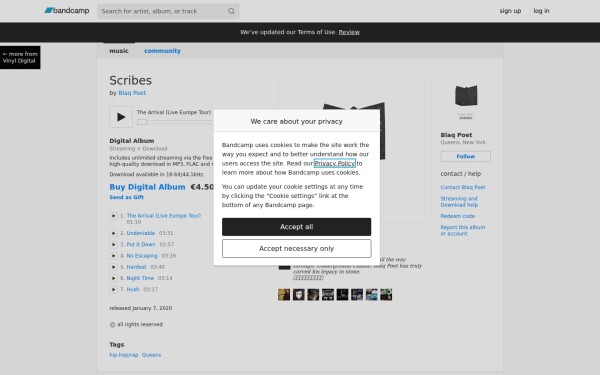Click the search magnifier icon

[x=231, y=11]
